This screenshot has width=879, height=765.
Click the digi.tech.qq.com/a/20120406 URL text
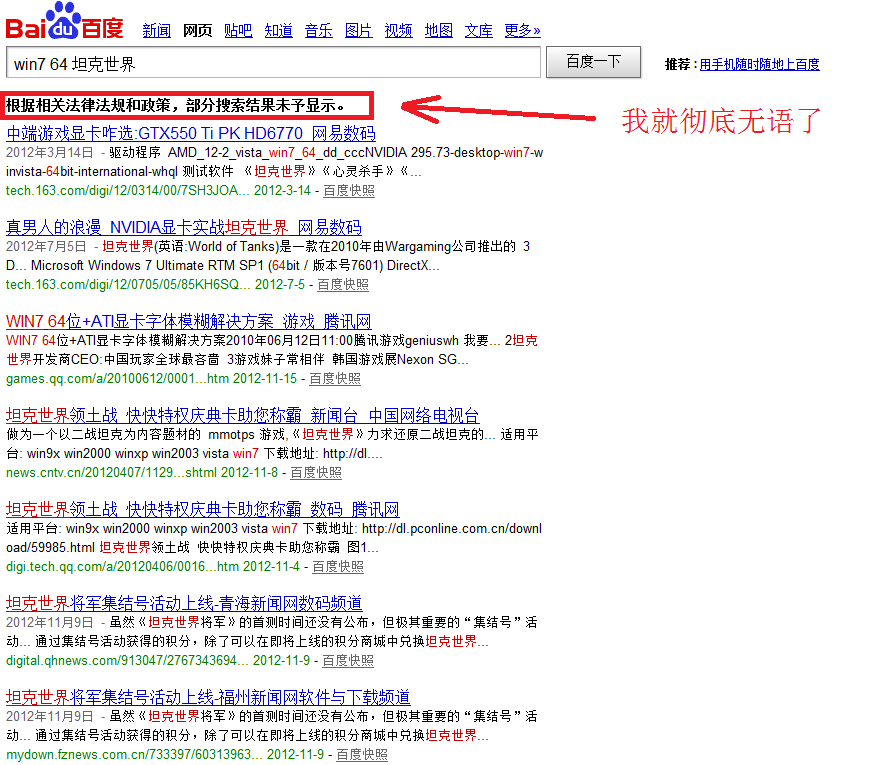[x=123, y=567]
